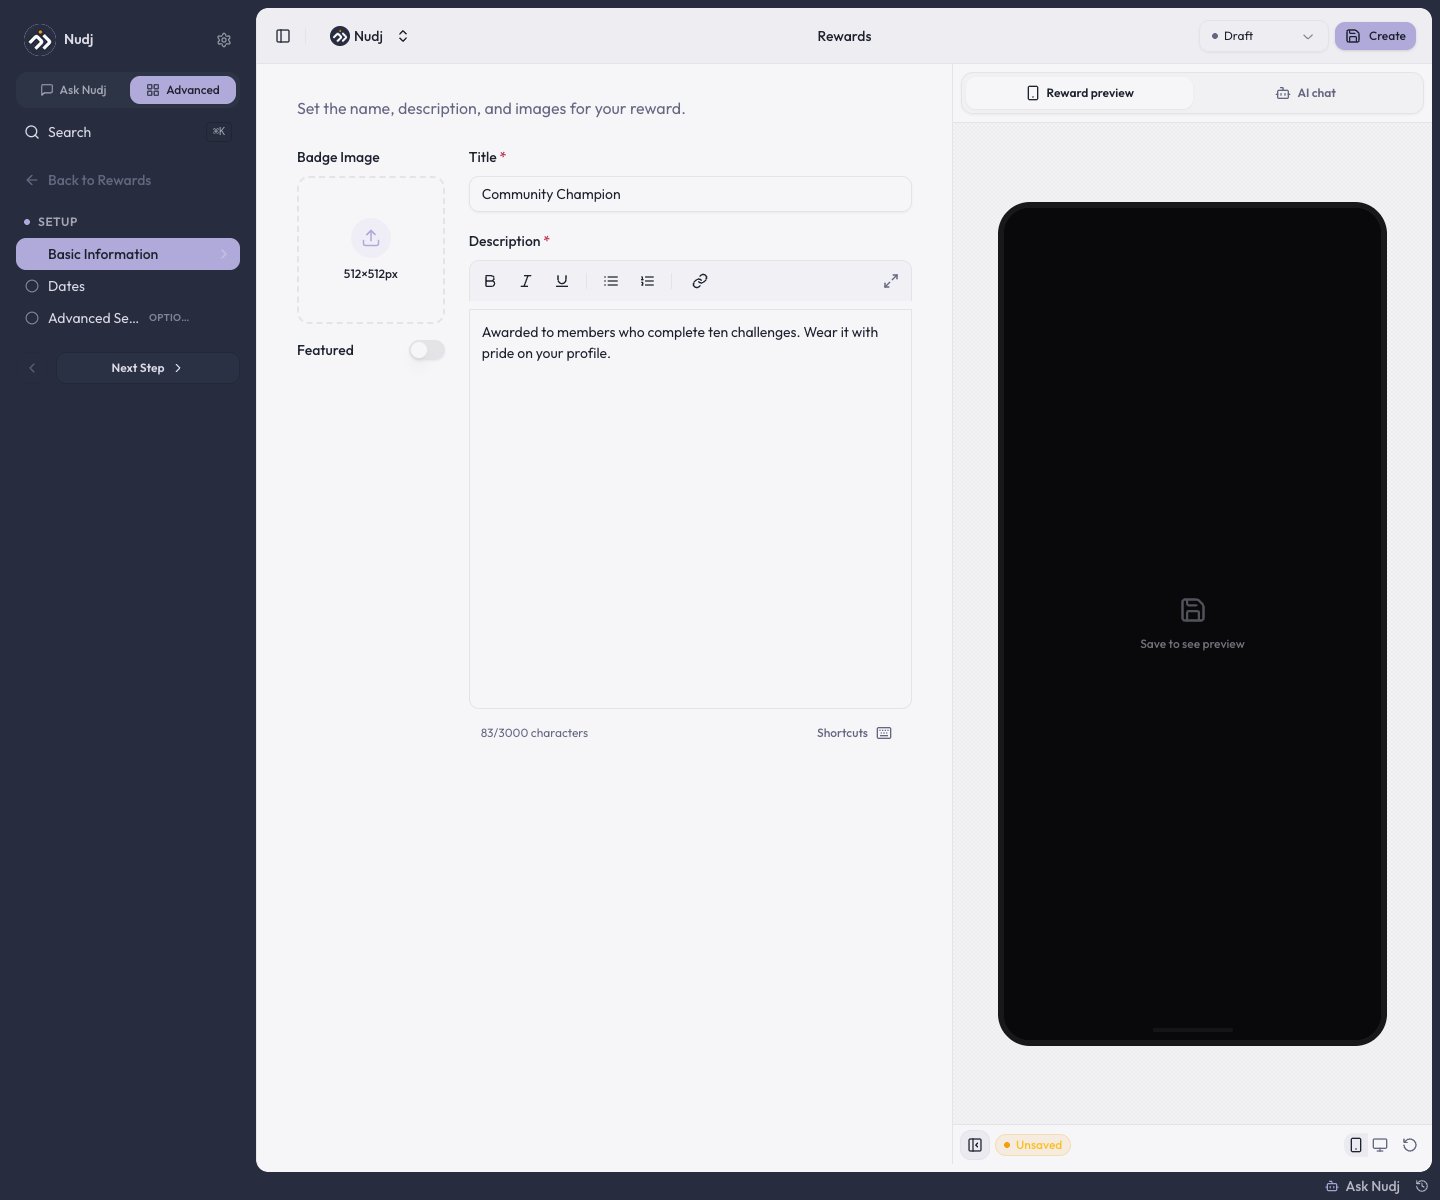The width and height of the screenshot is (1440, 1200).
Task: Select the Dates step
Action: [x=128, y=286]
